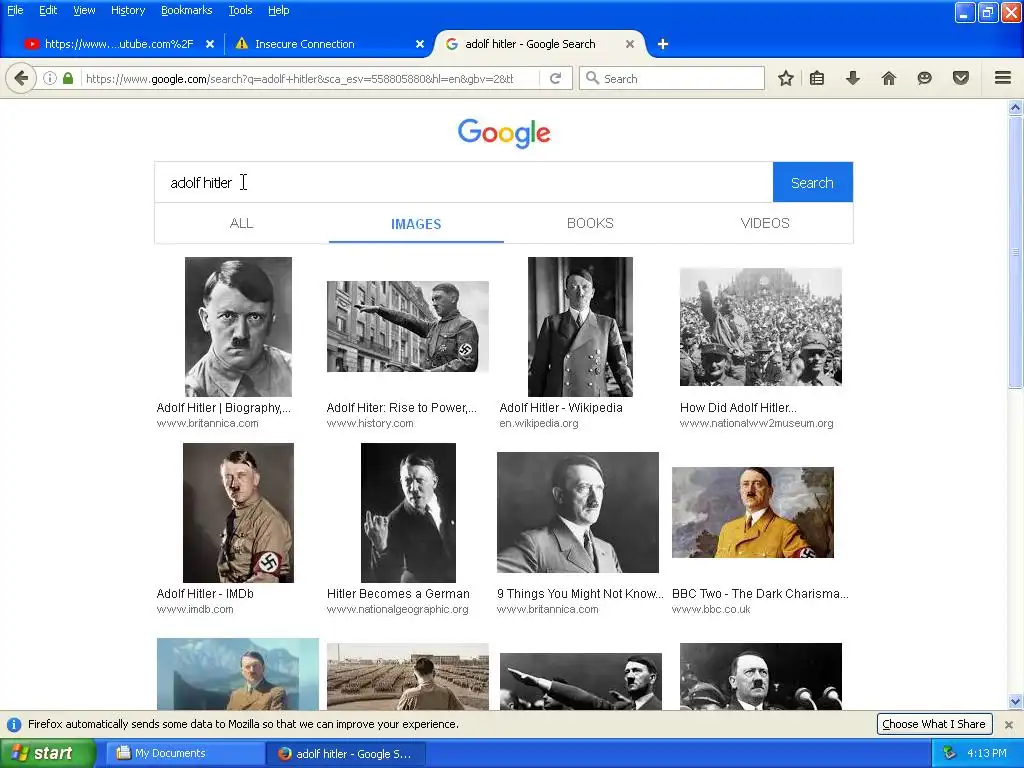Click the browser back arrow button
The image size is (1024, 768).
(x=21, y=78)
